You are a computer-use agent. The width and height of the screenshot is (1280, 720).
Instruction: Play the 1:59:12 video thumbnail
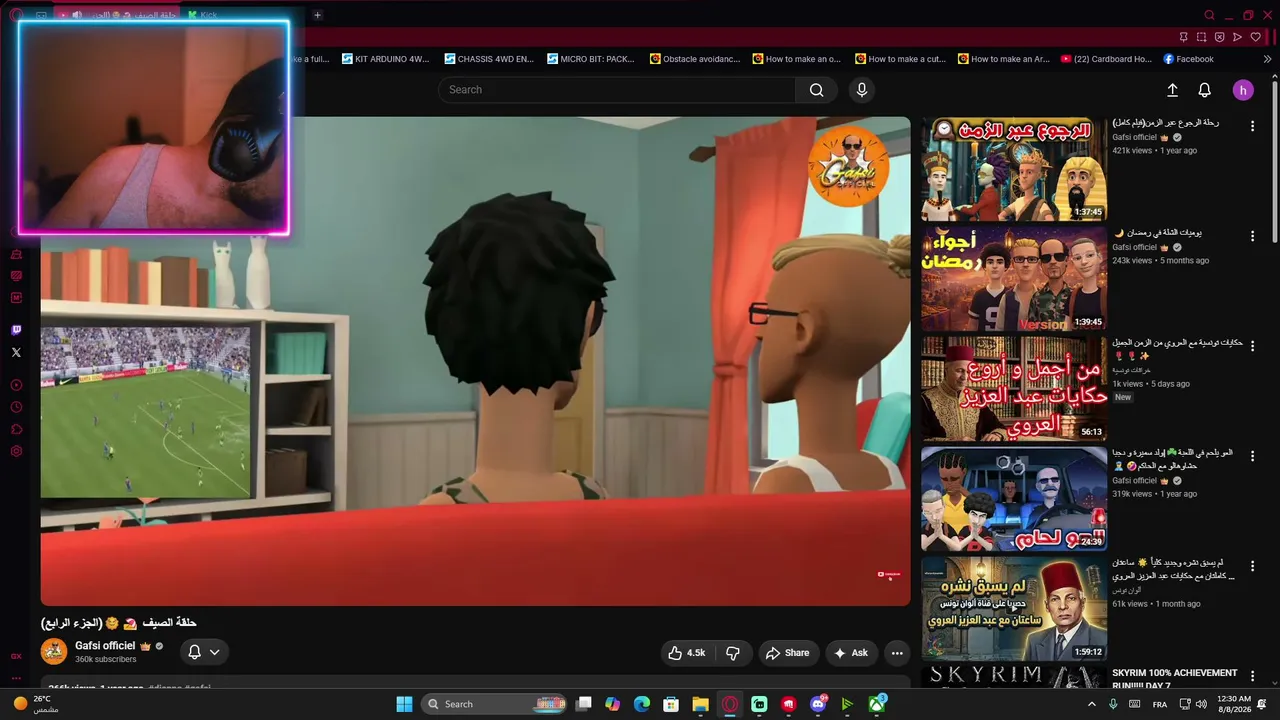pos(1014,609)
